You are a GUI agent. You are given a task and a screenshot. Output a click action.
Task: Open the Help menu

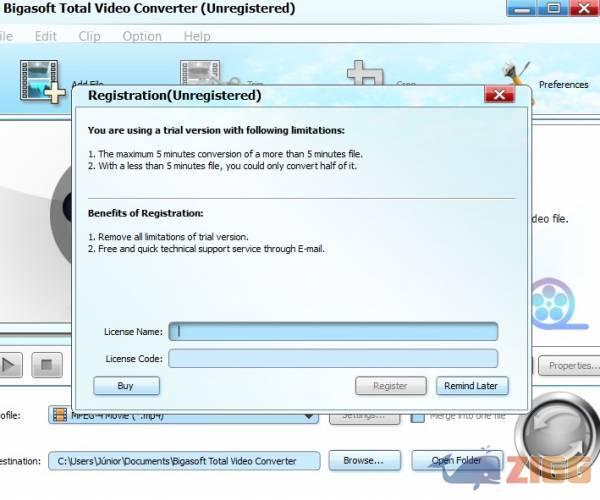pyautogui.click(x=197, y=36)
